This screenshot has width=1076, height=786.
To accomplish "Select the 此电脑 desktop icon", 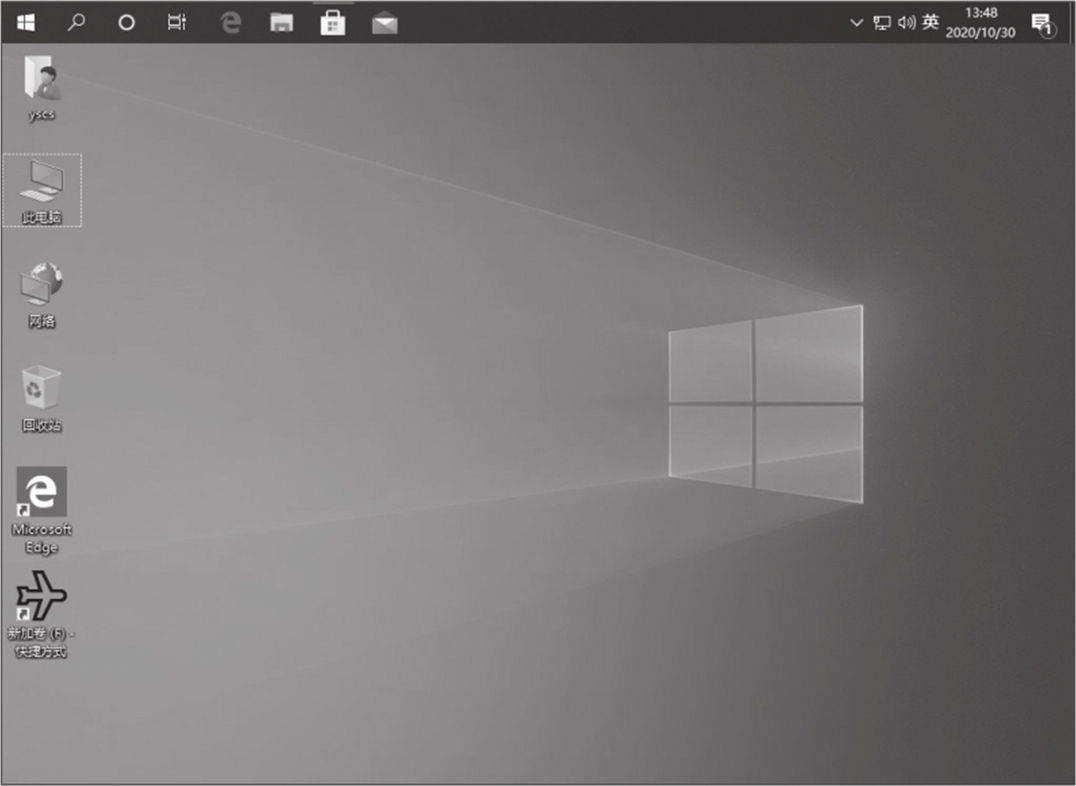I will click(x=42, y=191).
